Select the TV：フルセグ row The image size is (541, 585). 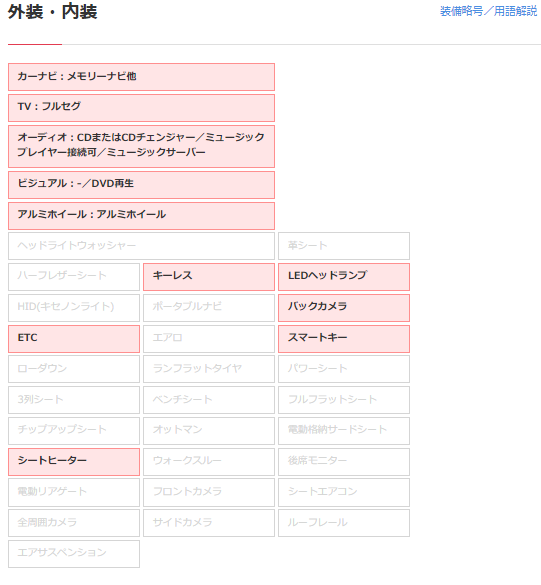click(x=141, y=108)
